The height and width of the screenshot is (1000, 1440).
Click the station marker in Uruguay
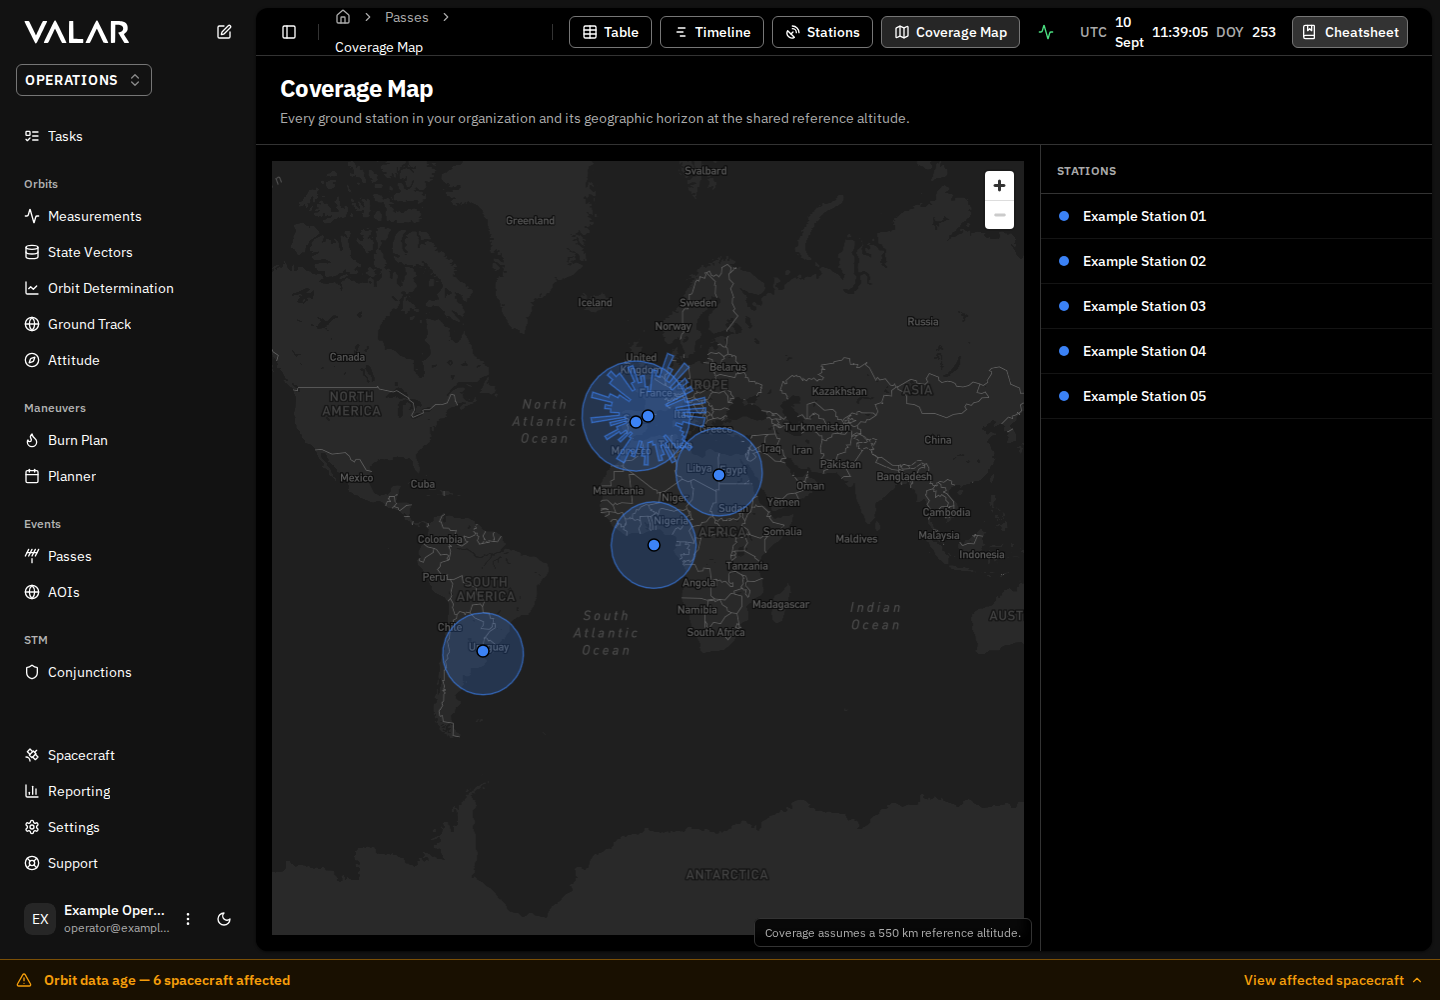[483, 651]
